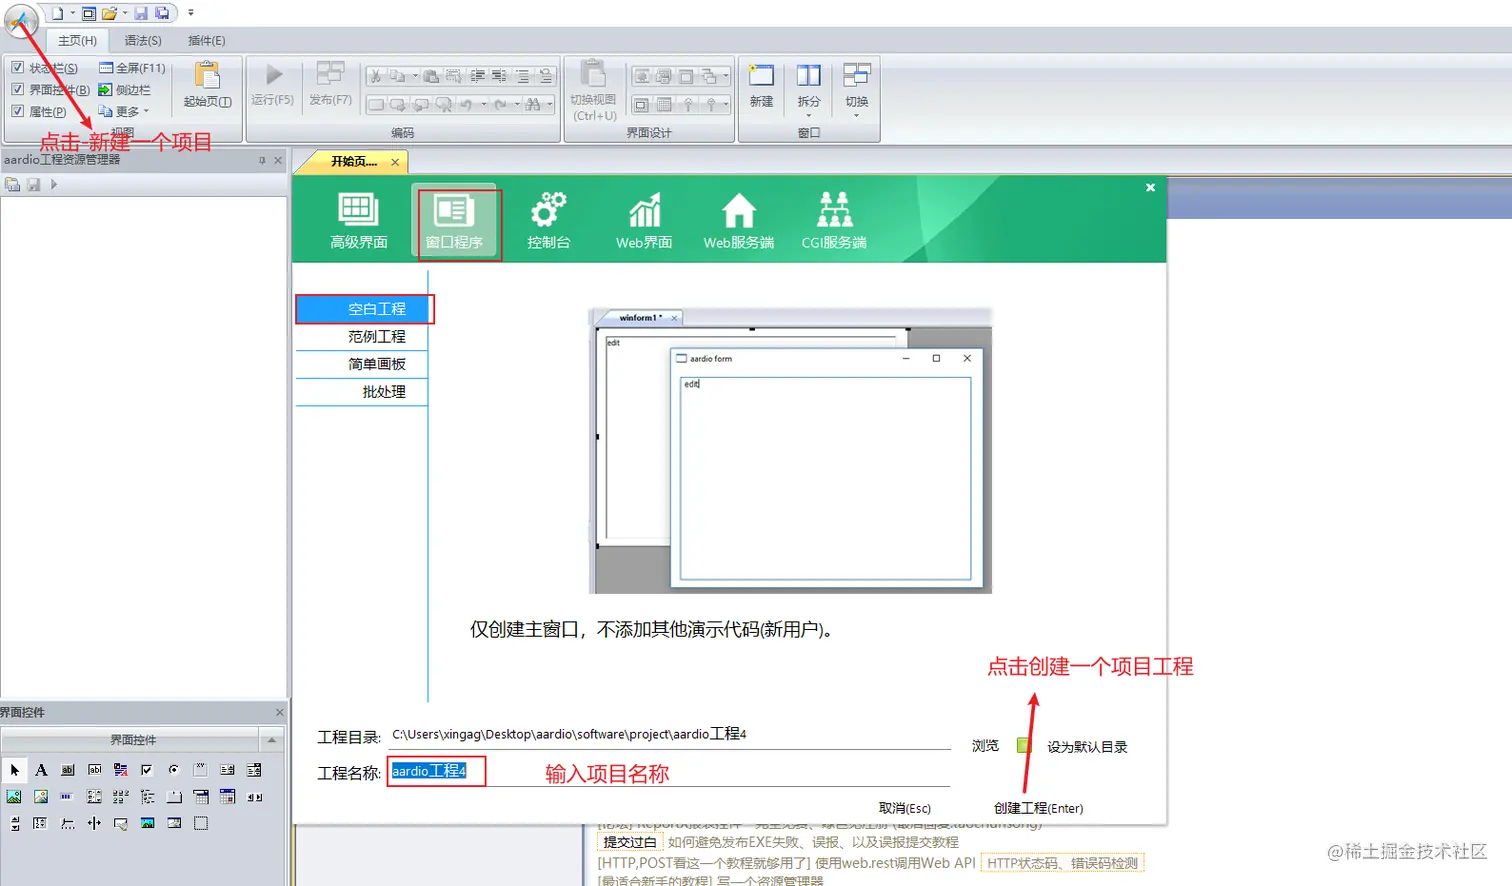Viewport: 1512px width, 886px height.
Task: Enable 设为默认目录 green checkbox
Action: (1023, 745)
